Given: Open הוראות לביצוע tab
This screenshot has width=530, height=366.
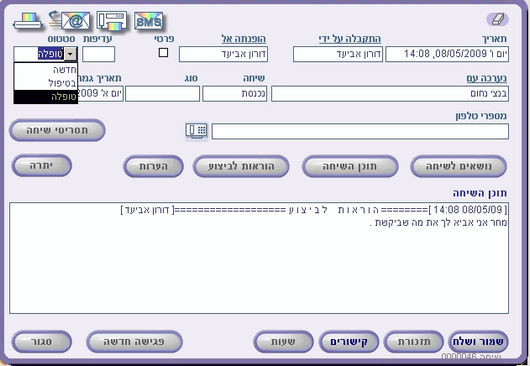Looking at the screenshot, I should (241, 166).
